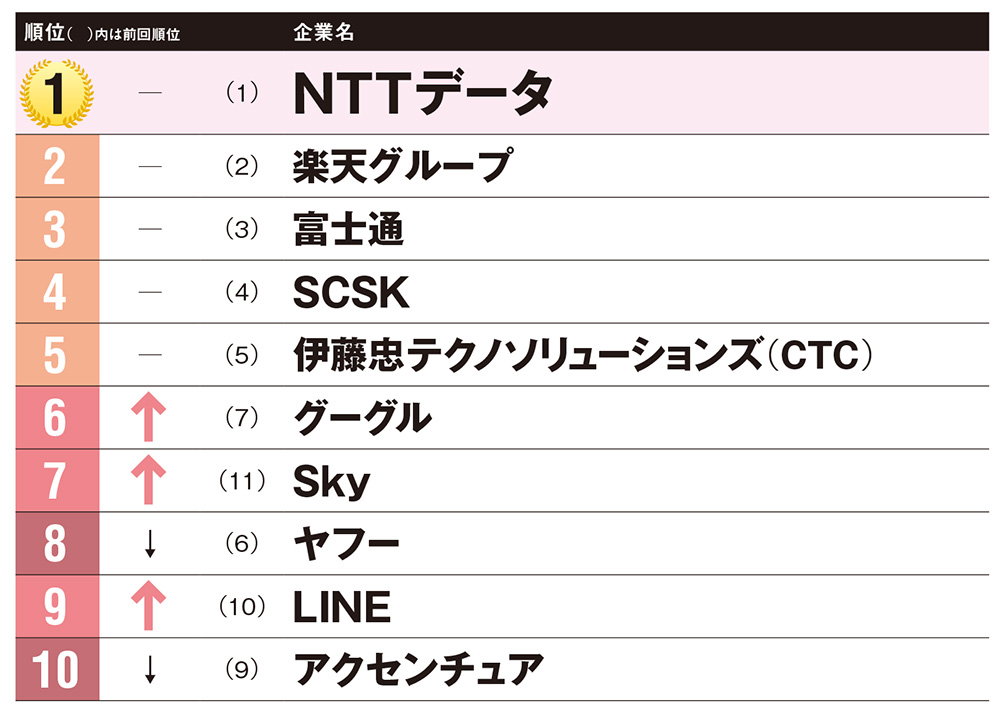Click the down arrow beside アクセンチュア
The width and height of the screenshot is (1000, 716).
tap(150, 669)
